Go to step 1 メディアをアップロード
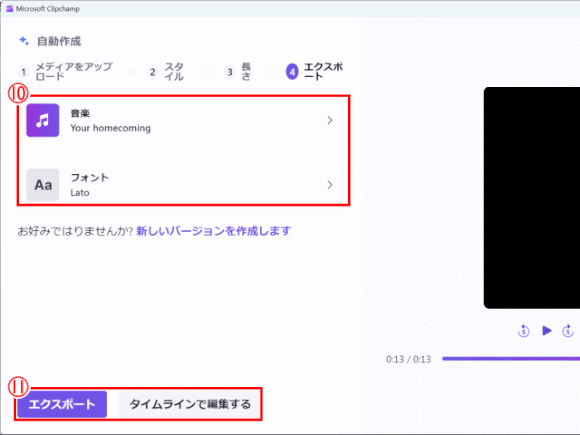 (x=65, y=71)
